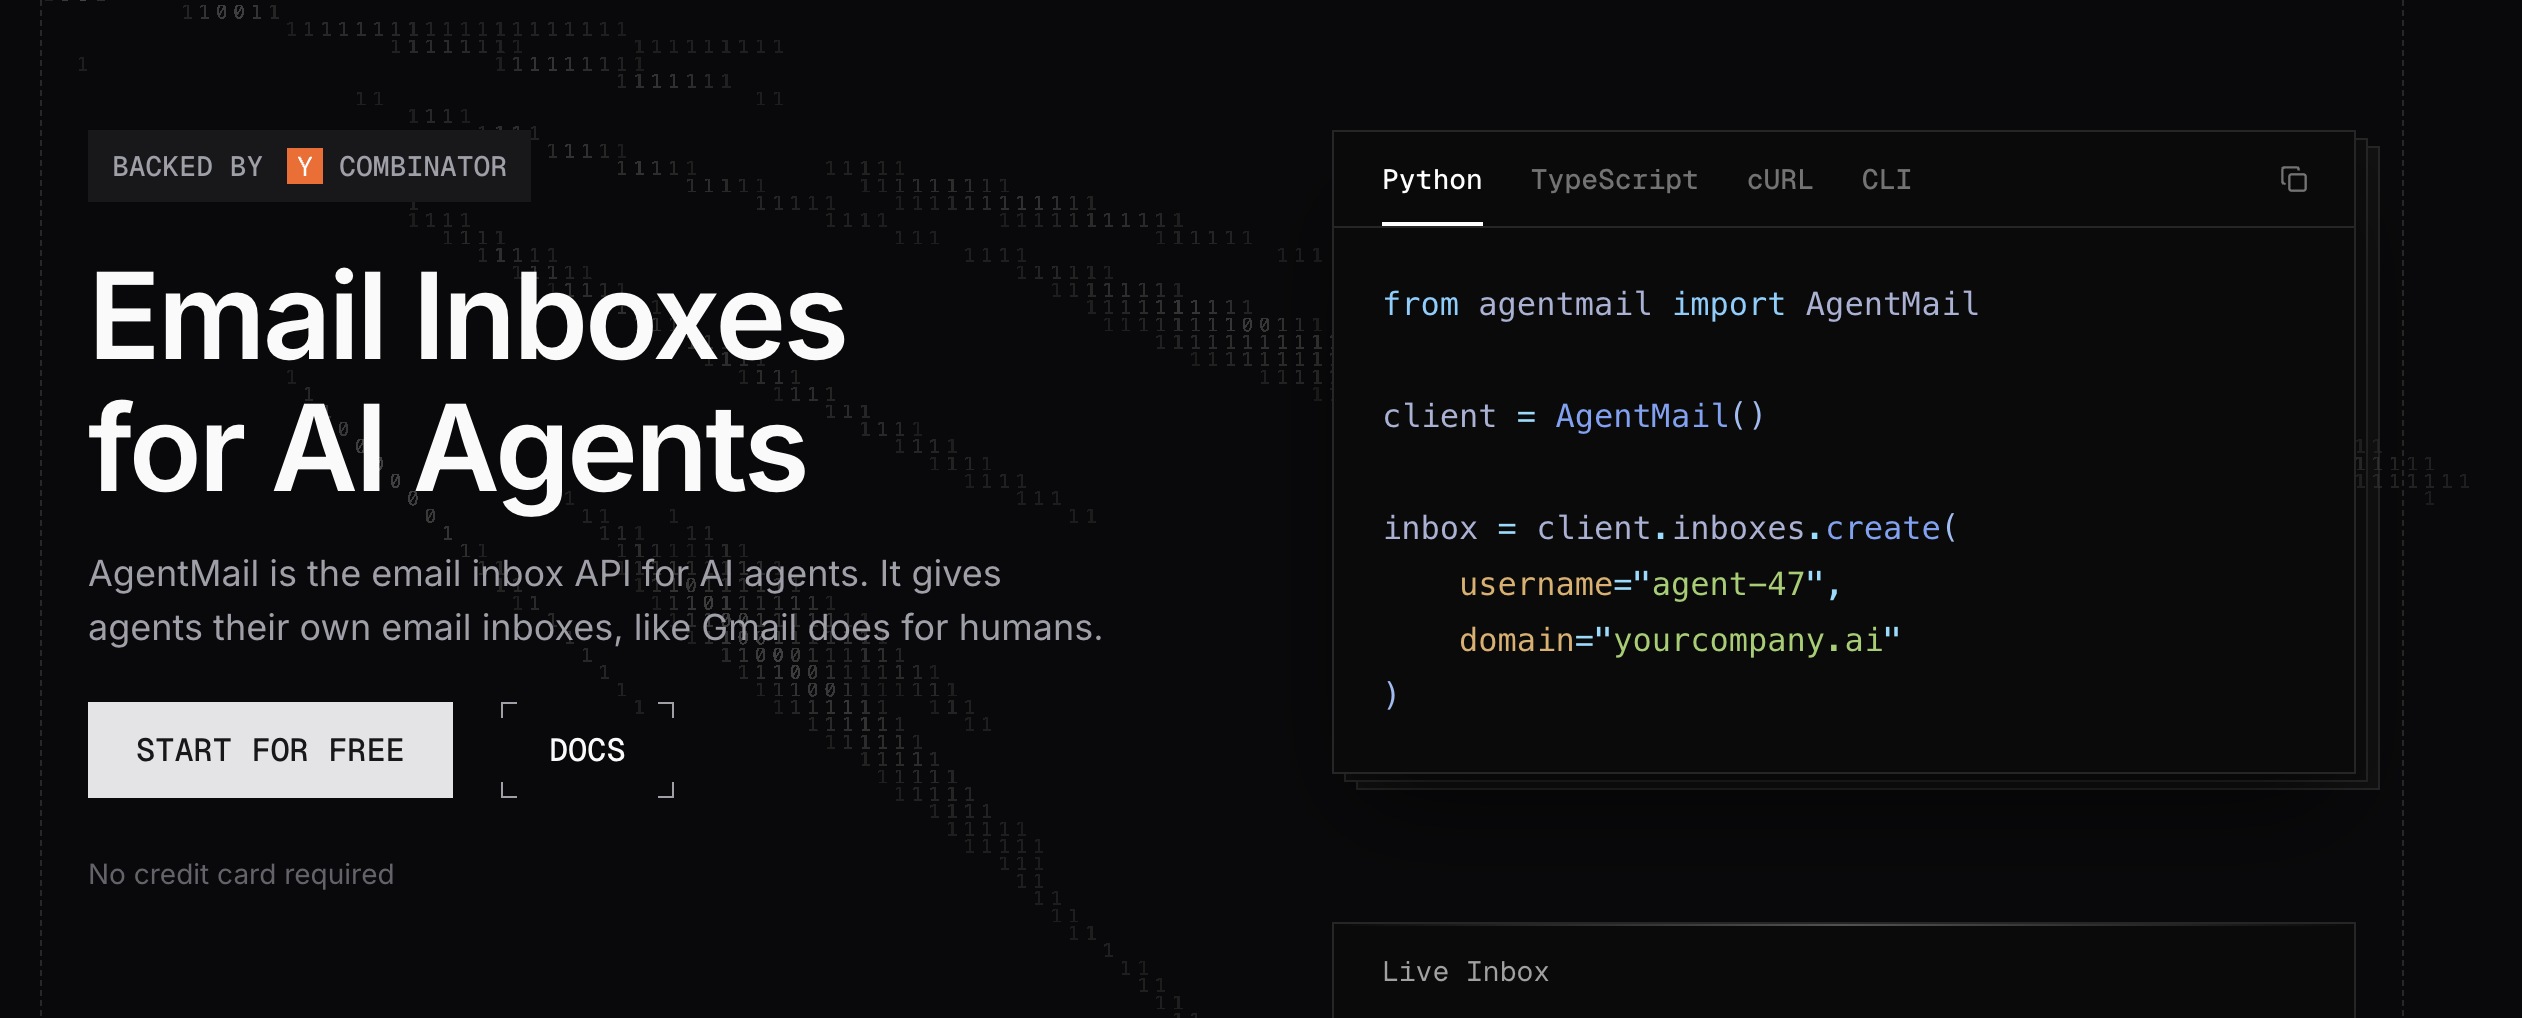Select the TypeScript code tab
Image resolution: width=2522 pixels, height=1018 pixels.
click(x=1613, y=180)
